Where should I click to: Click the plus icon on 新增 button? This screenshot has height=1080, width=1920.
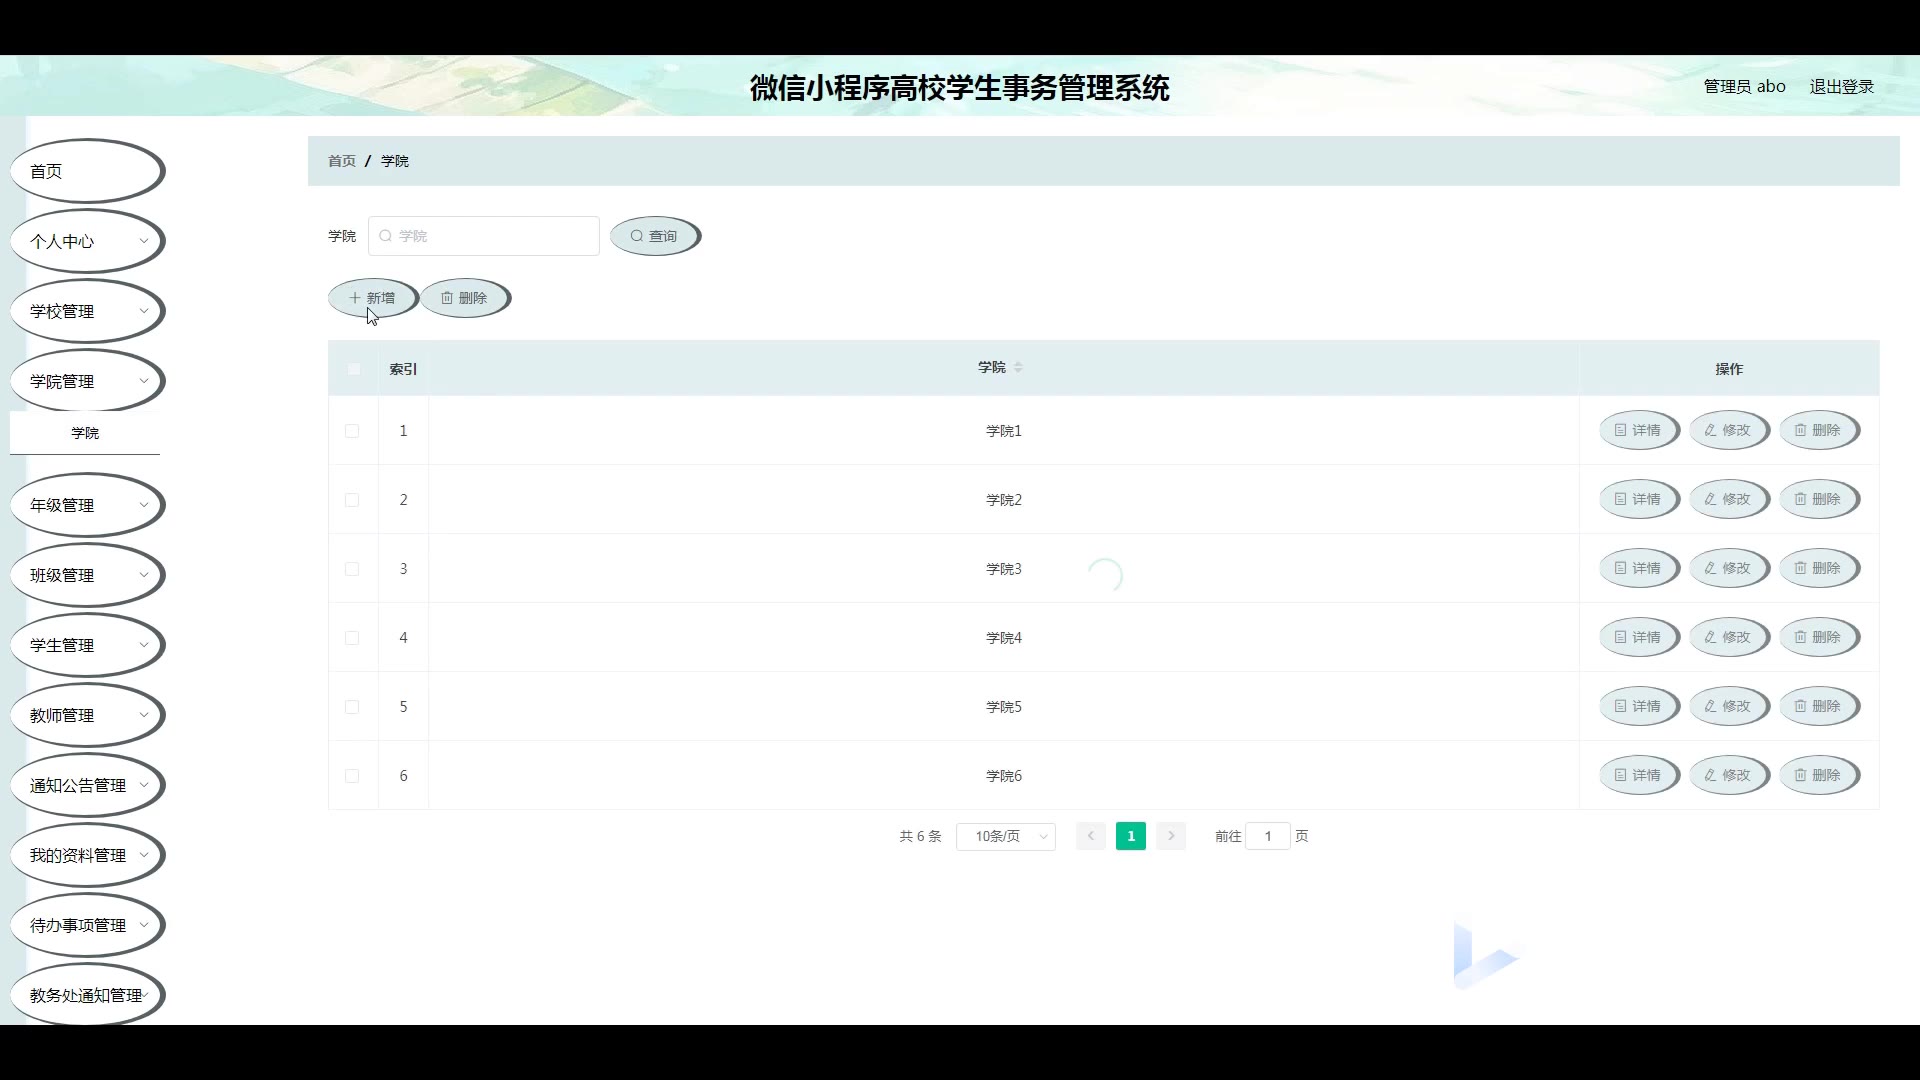tap(354, 298)
